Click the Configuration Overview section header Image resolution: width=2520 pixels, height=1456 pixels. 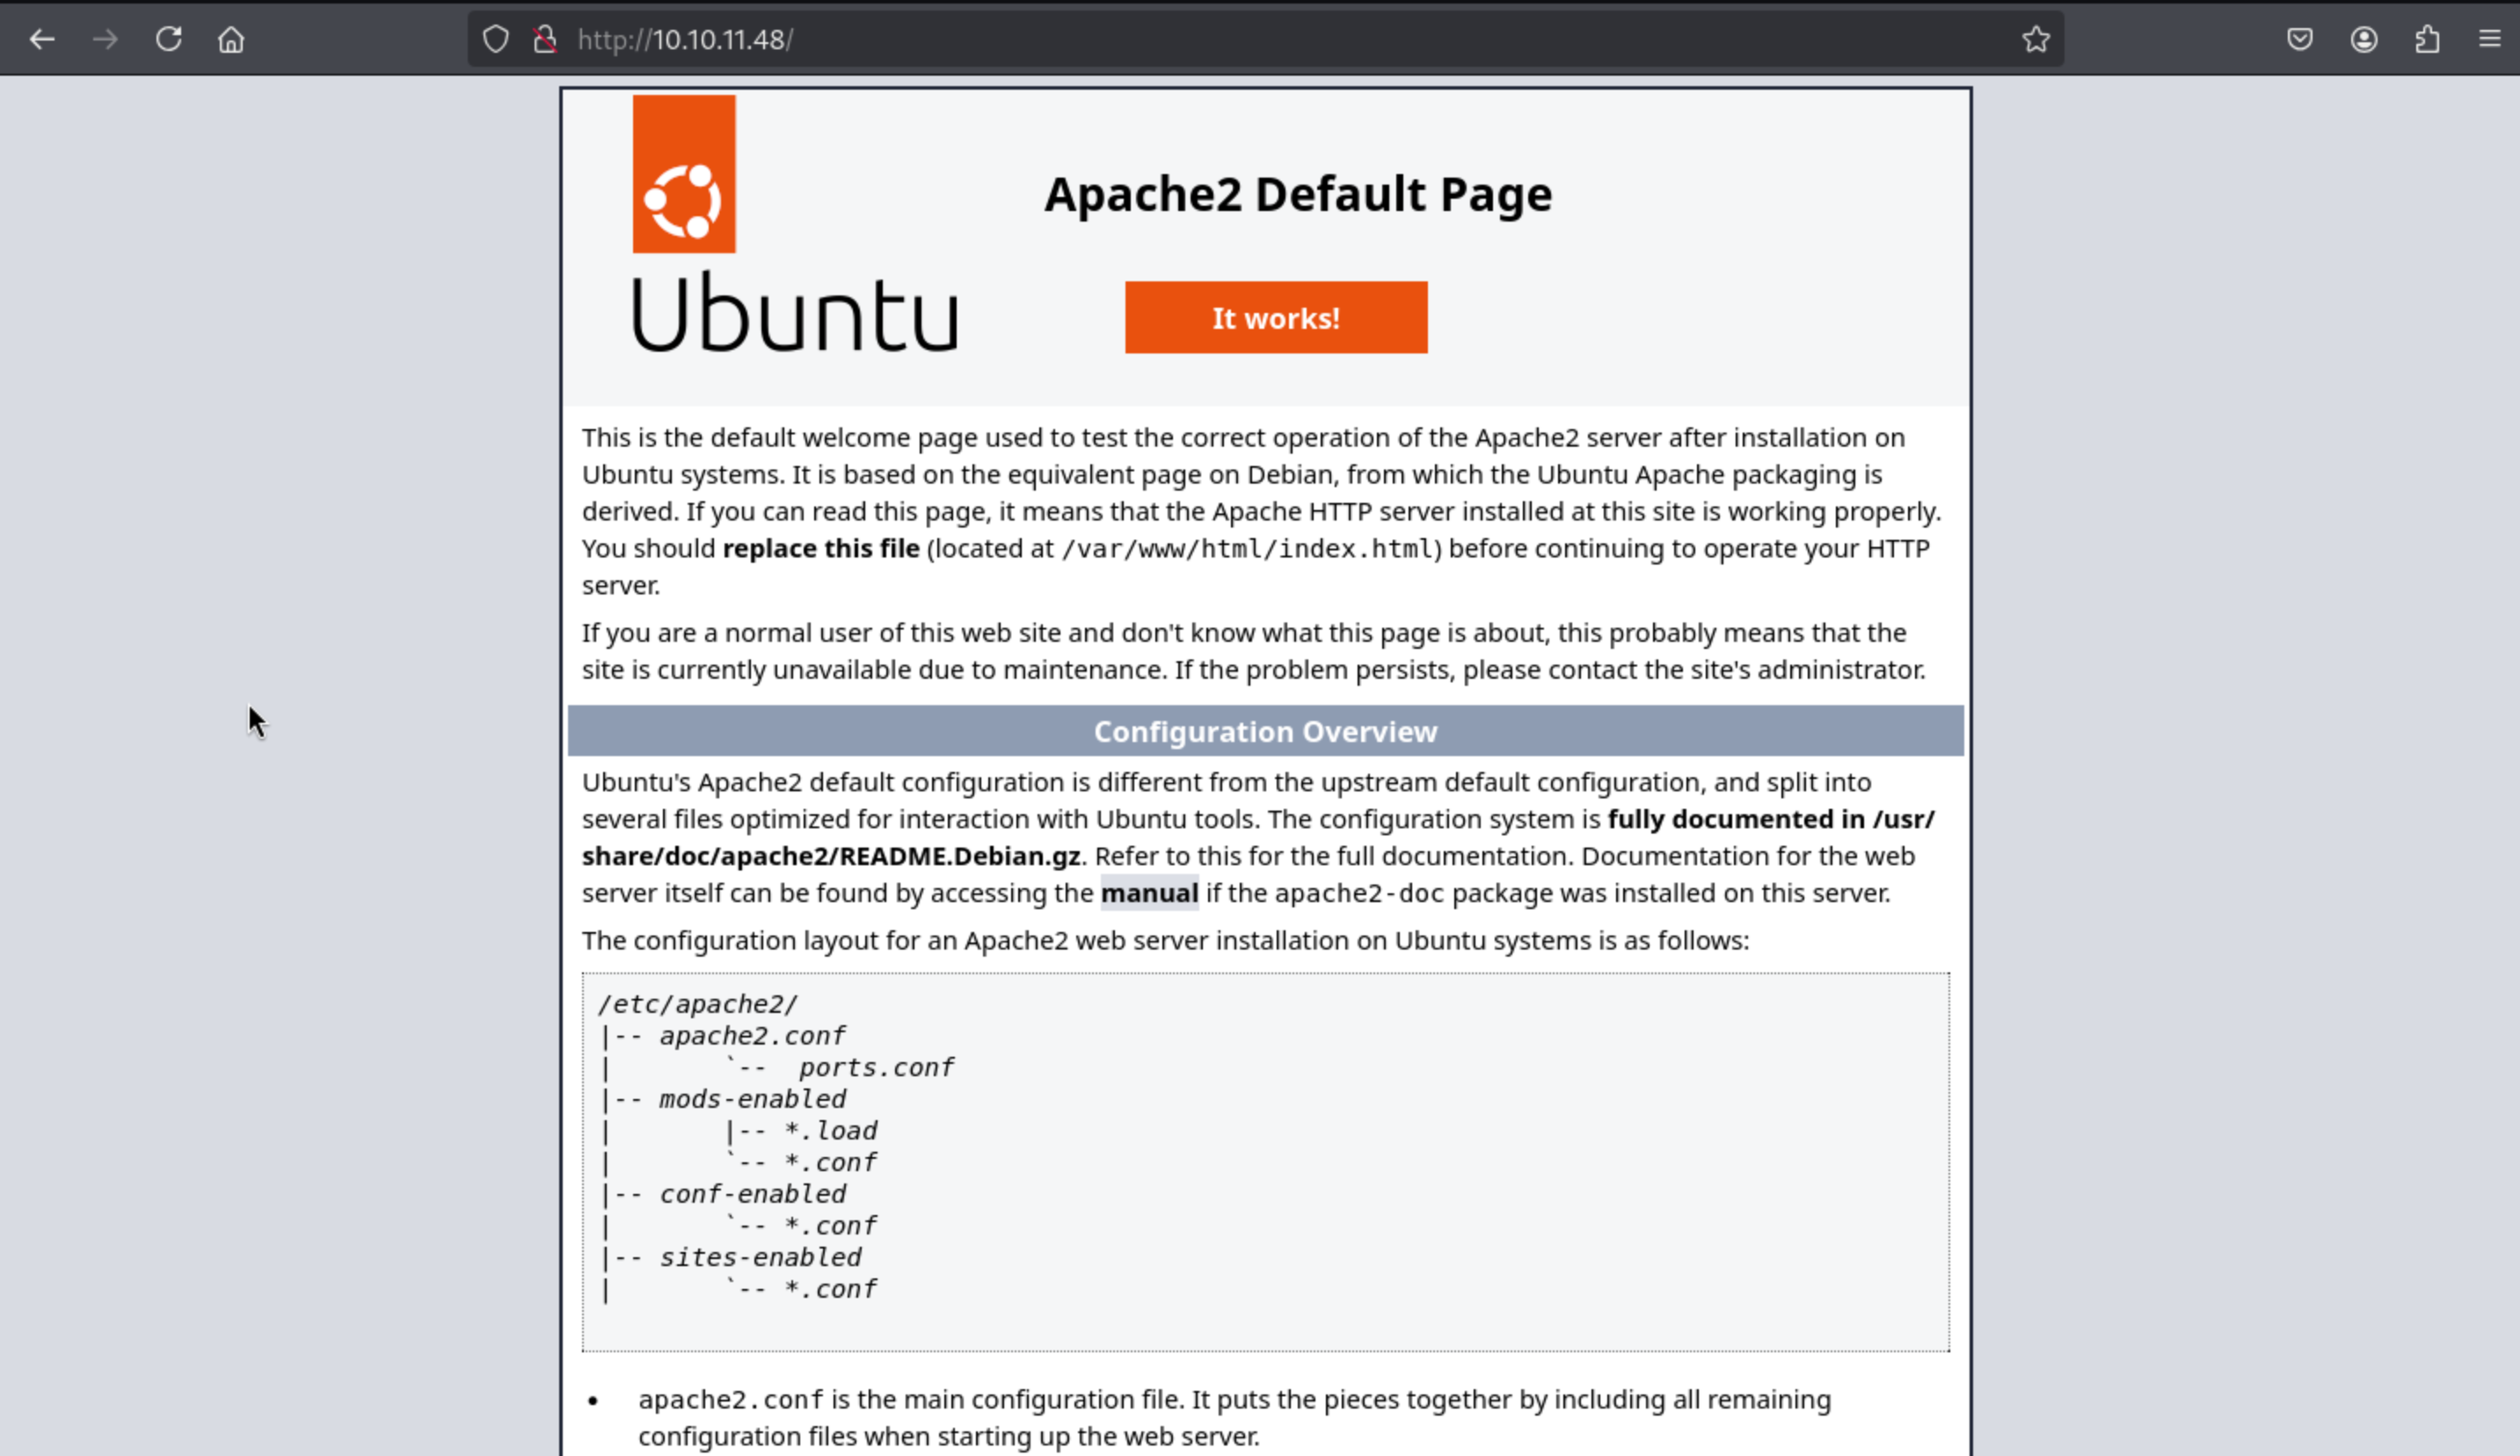coord(1264,732)
